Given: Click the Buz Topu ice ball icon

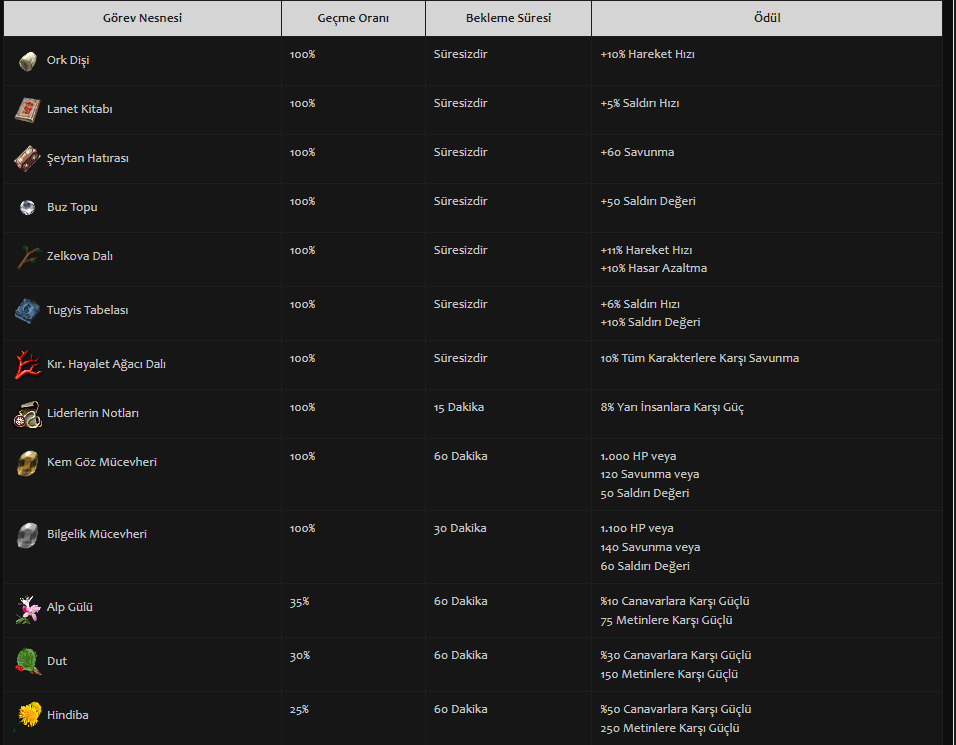Looking at the screenshot, I should pyautogui.click(x=27, y=207).
